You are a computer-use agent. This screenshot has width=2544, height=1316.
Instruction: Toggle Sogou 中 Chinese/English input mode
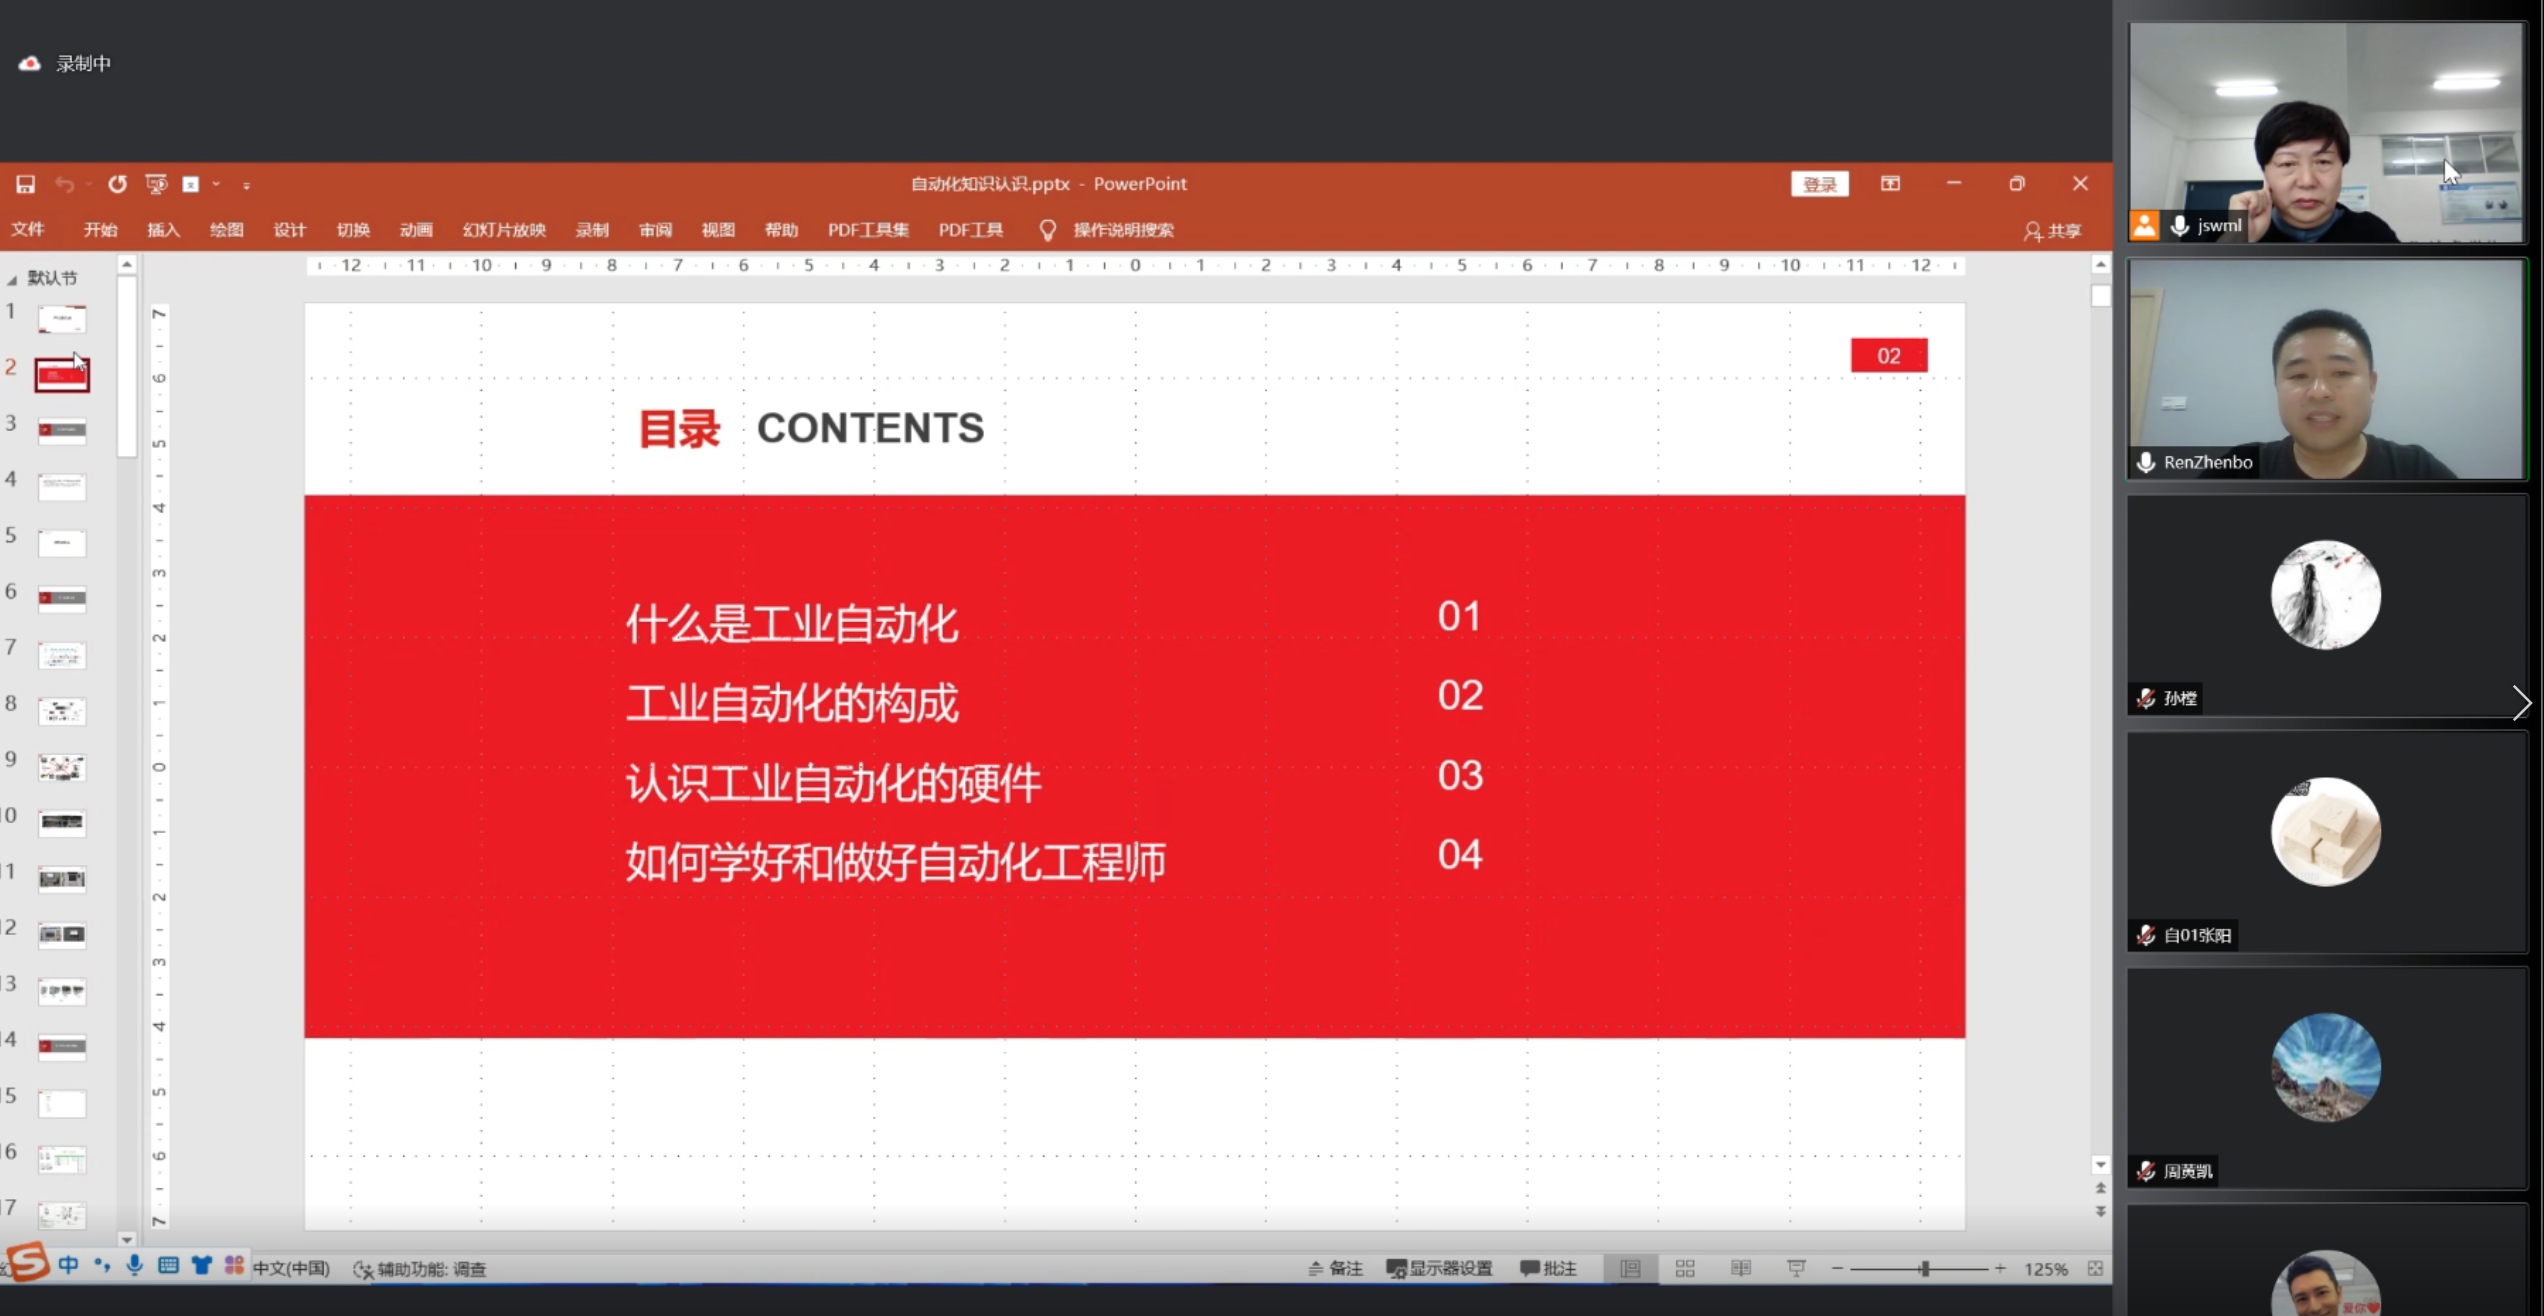68,1265
